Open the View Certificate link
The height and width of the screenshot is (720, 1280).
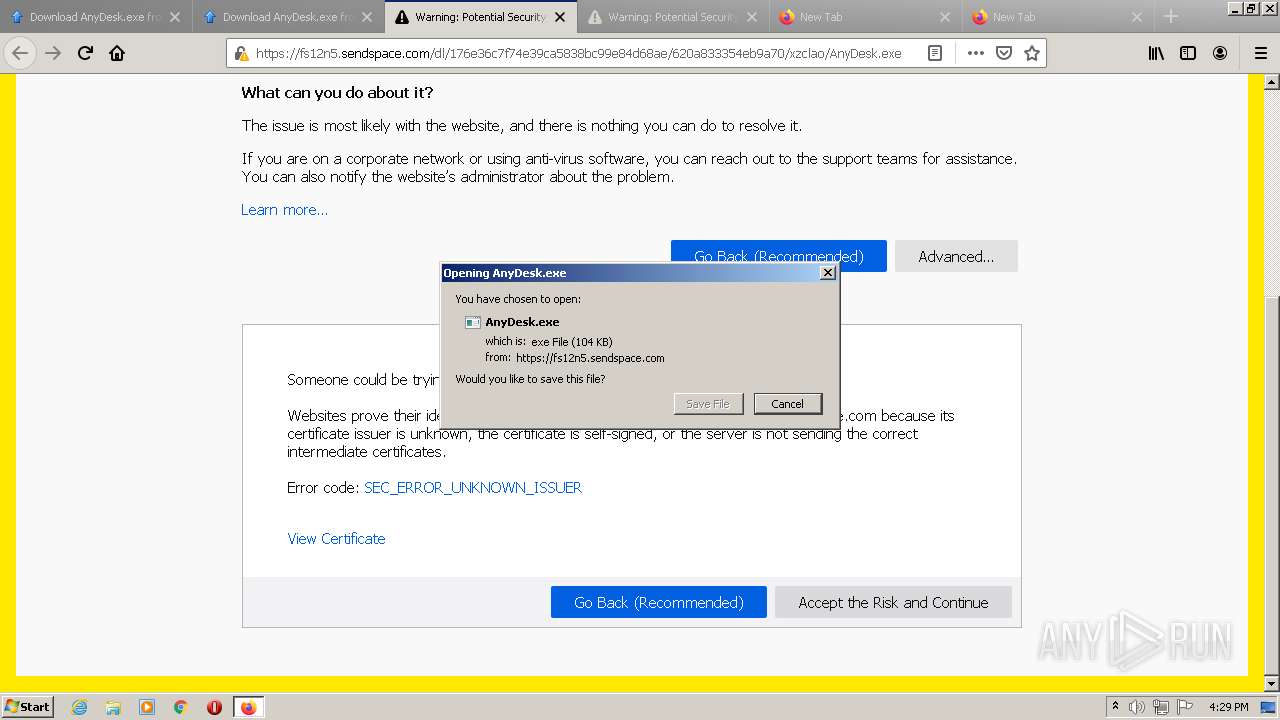(336, 539)
